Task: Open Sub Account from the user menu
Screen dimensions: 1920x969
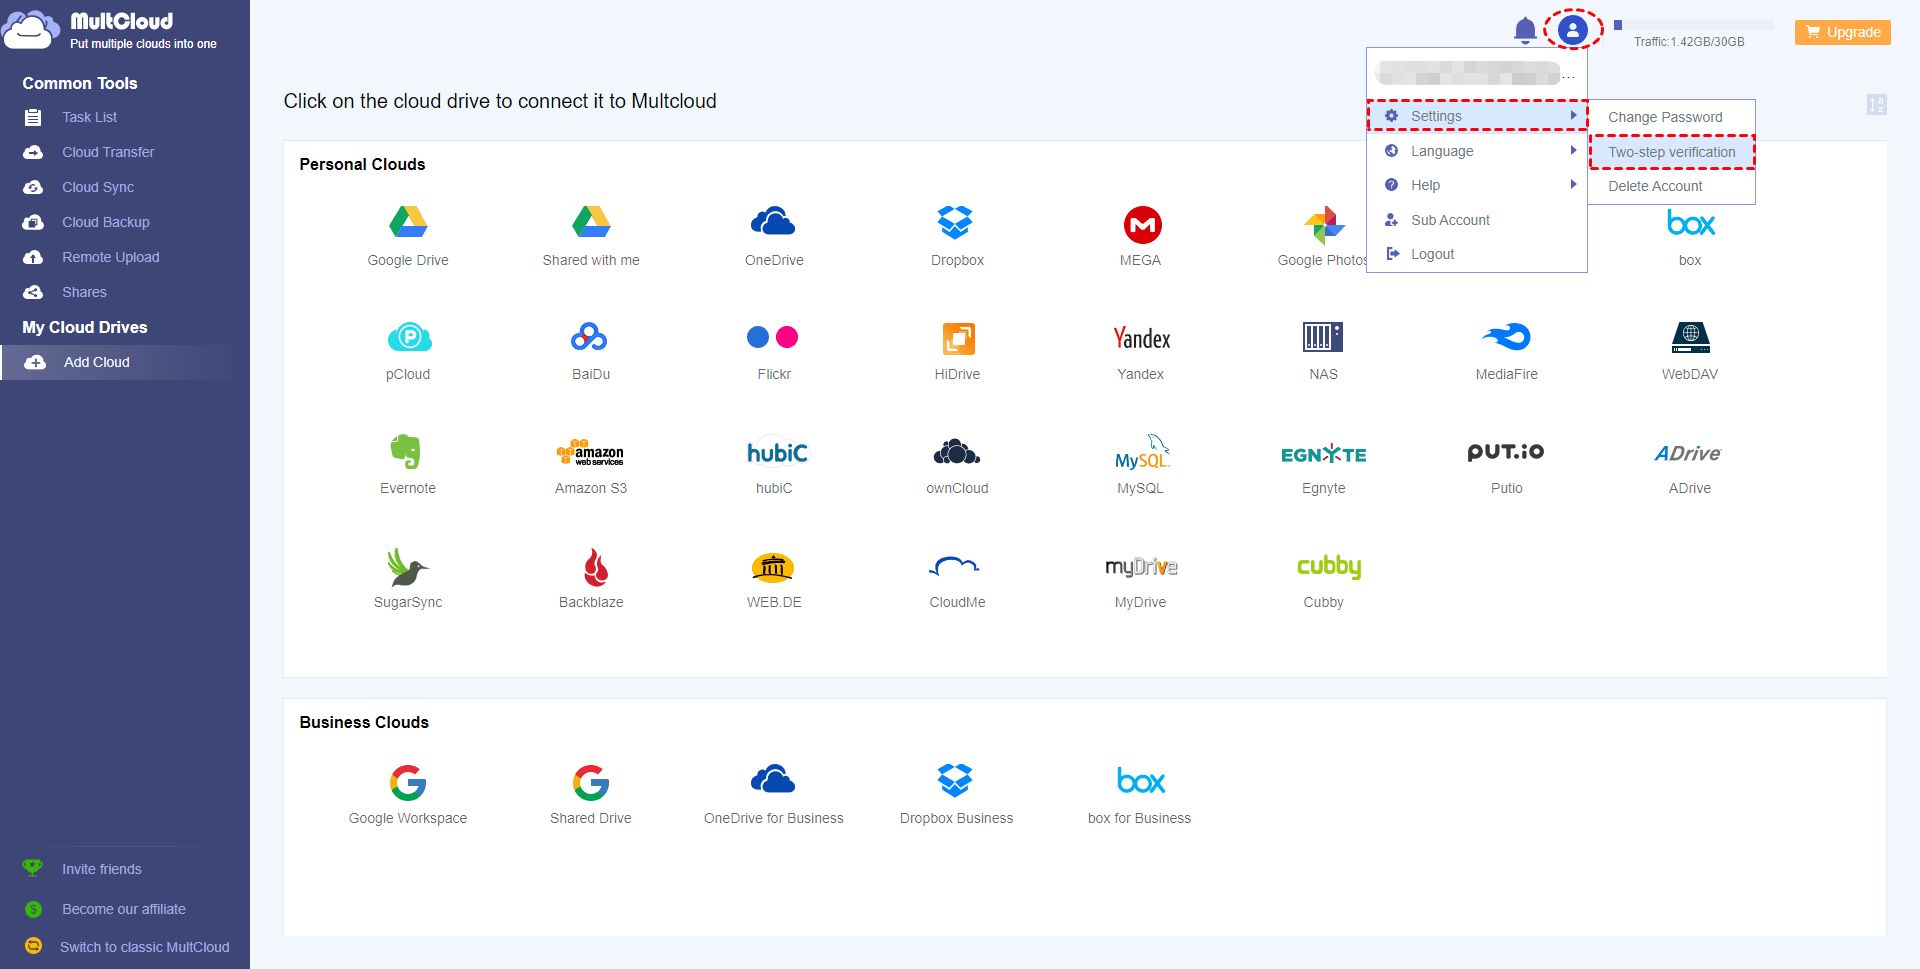Action: (1477, 220)
